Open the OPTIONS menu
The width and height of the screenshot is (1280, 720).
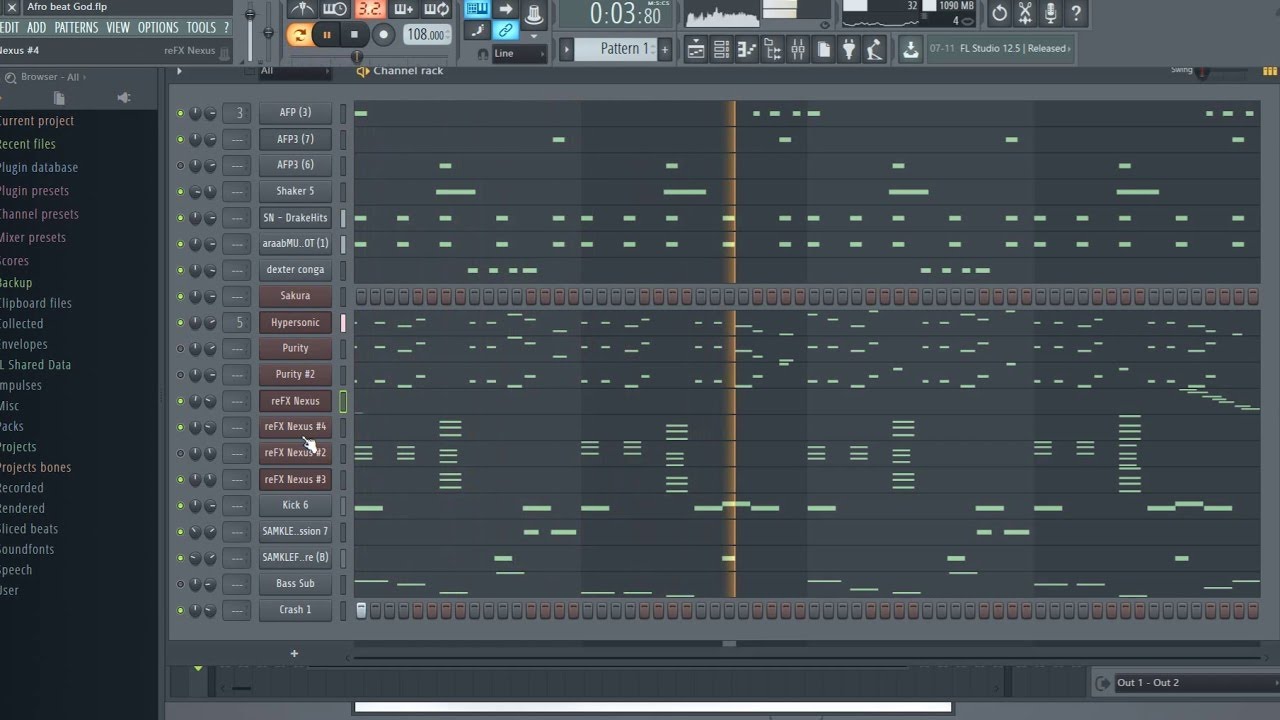158,28
